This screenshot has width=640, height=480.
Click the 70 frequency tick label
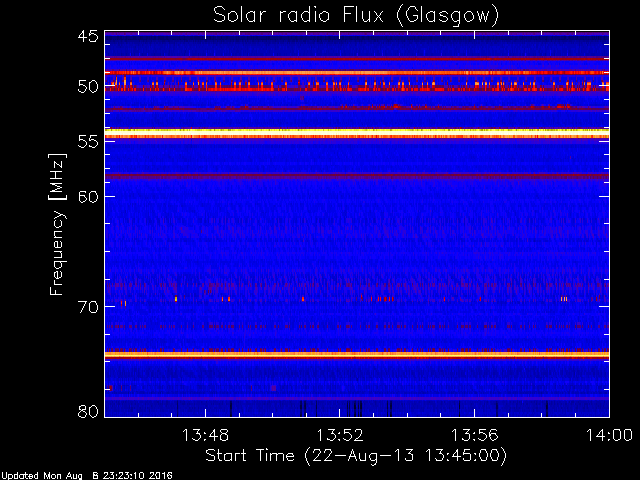pos(88,307)
